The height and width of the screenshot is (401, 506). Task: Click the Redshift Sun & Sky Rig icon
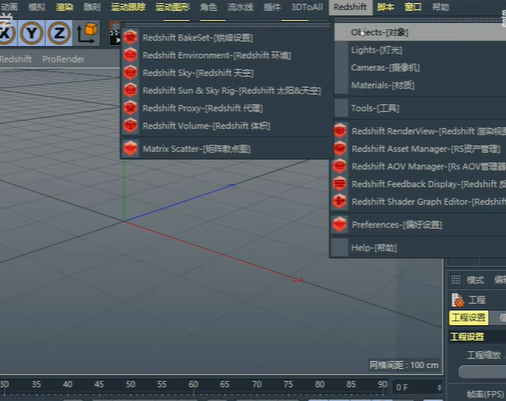click(130, 90)
